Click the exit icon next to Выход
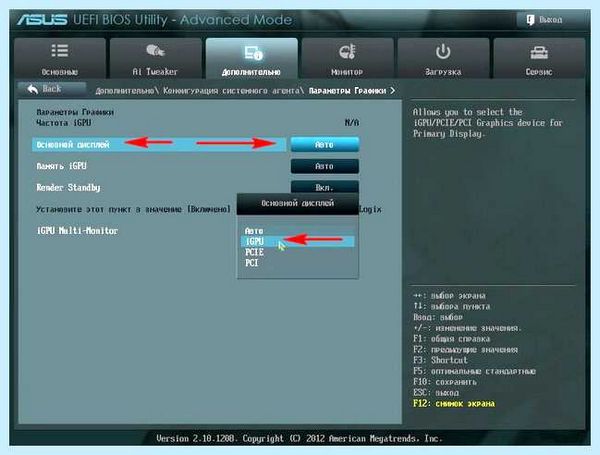600x455 pixels. pyautogui.click(x=530, y=20)
